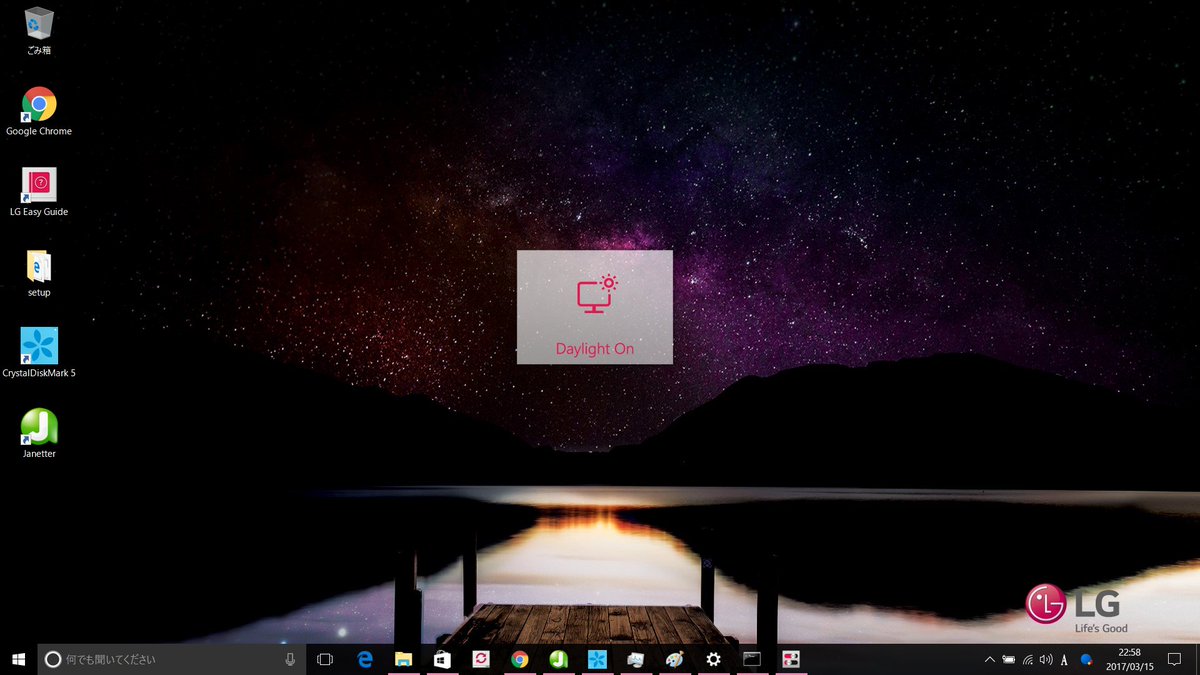Viewport: 1200px width, 675px height.
Task: Open the Windows Store from the taskbar
Action: click(442, 659)
